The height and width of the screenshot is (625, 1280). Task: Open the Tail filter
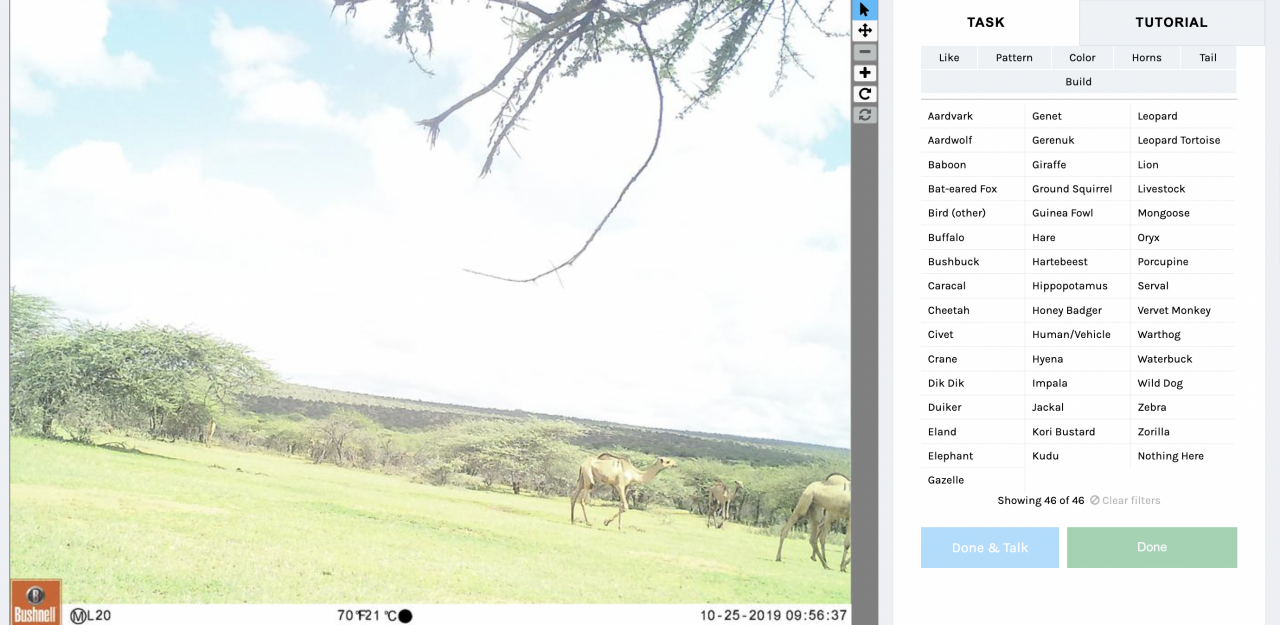(x=1208, y=58)
